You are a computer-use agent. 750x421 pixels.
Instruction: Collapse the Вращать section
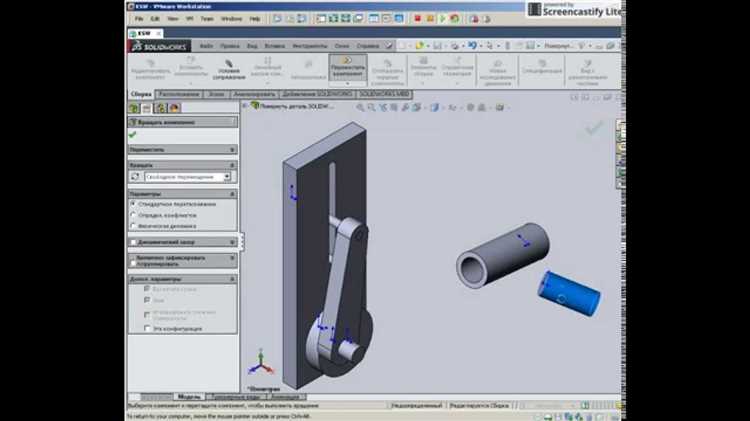(x=232, y=165)
